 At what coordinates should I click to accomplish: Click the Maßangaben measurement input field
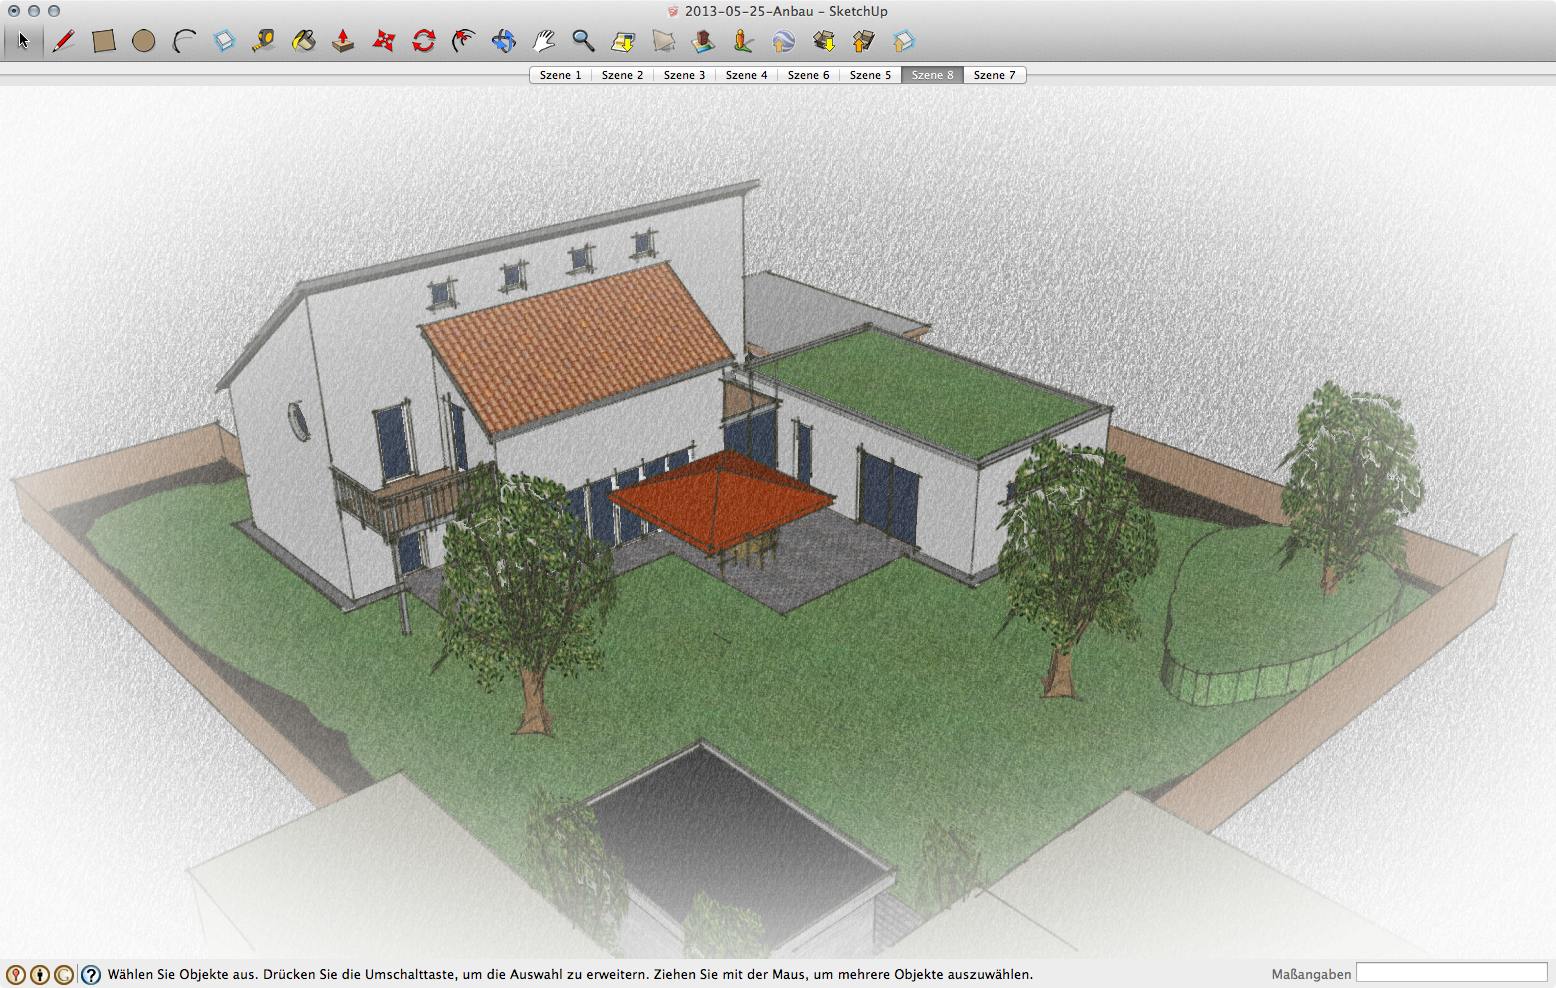click(x=1451, y=973)
